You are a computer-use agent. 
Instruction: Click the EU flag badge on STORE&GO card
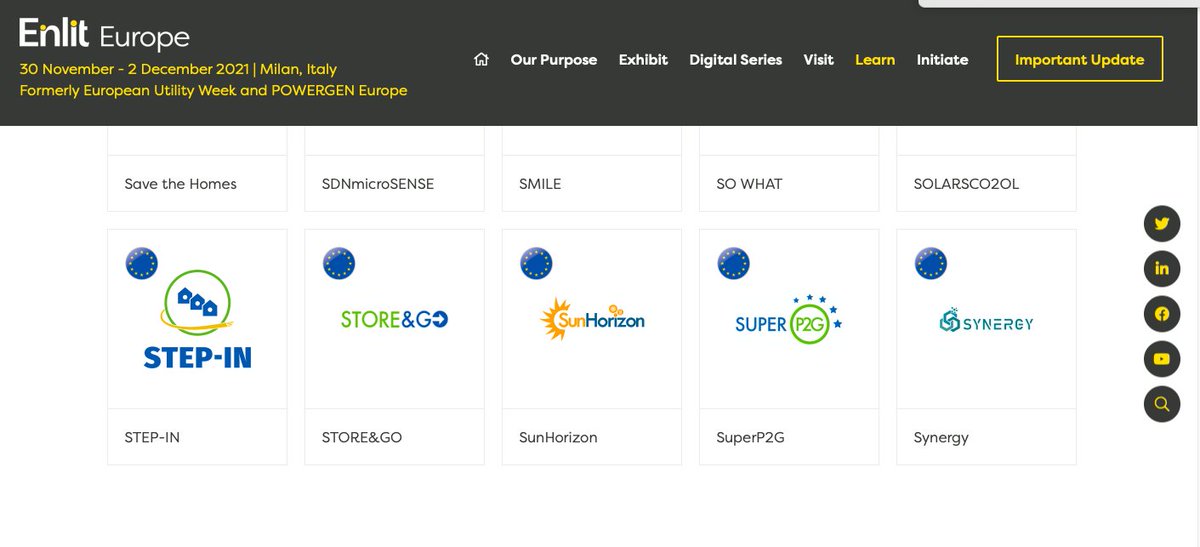pyautogui.click(x=339, y=263)
